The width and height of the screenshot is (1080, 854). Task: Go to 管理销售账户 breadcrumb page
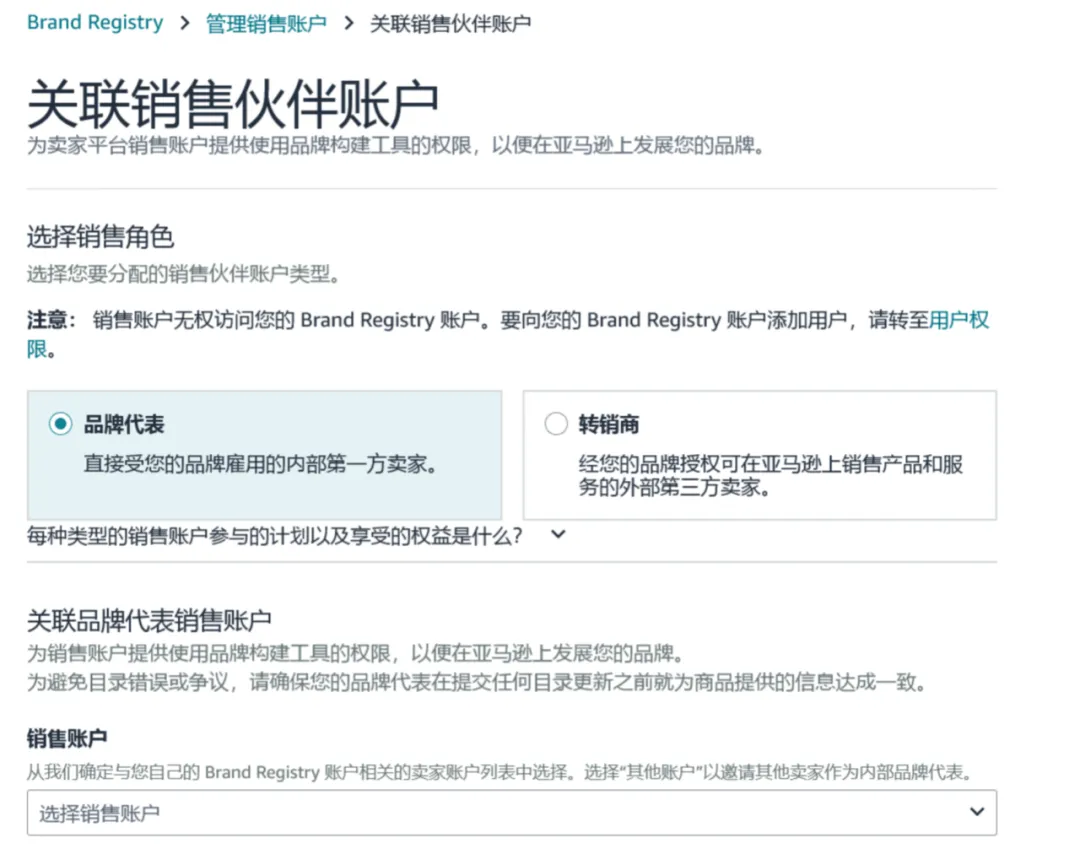point(266,23)
